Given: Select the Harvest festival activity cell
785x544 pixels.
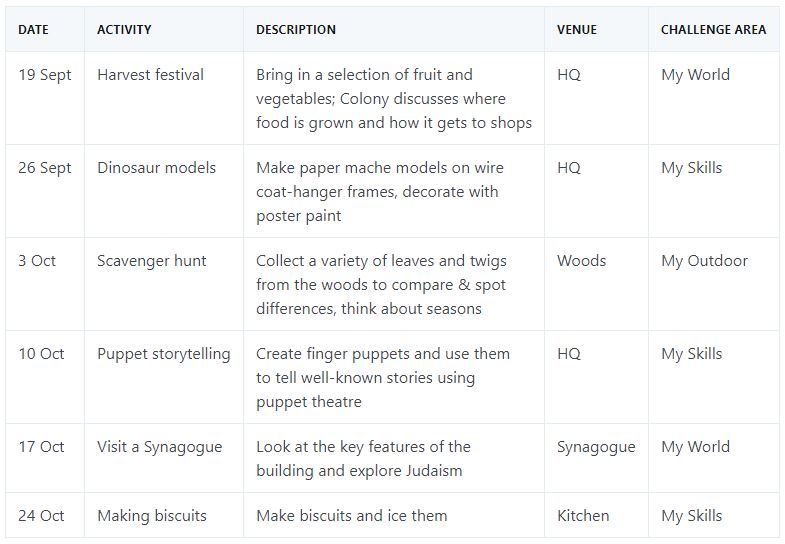Looking at the screenshot, I should [150, 75].
